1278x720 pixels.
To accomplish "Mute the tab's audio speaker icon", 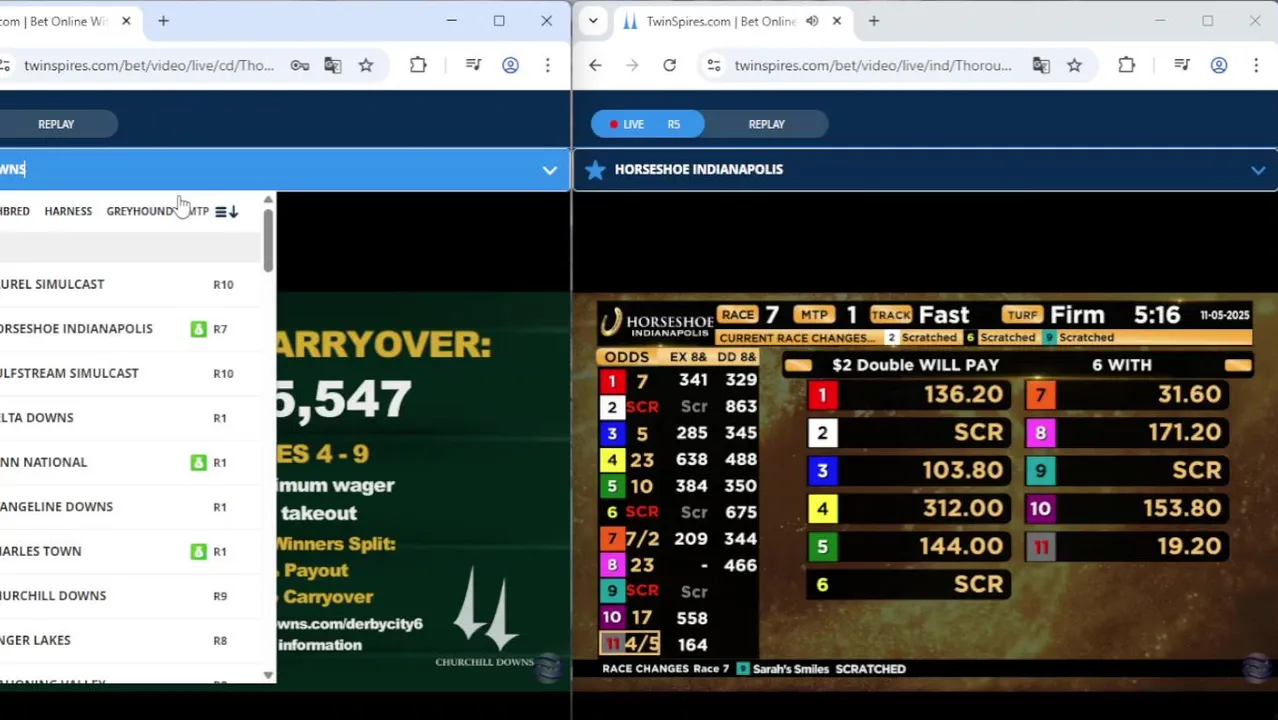I will click(812, 21).
